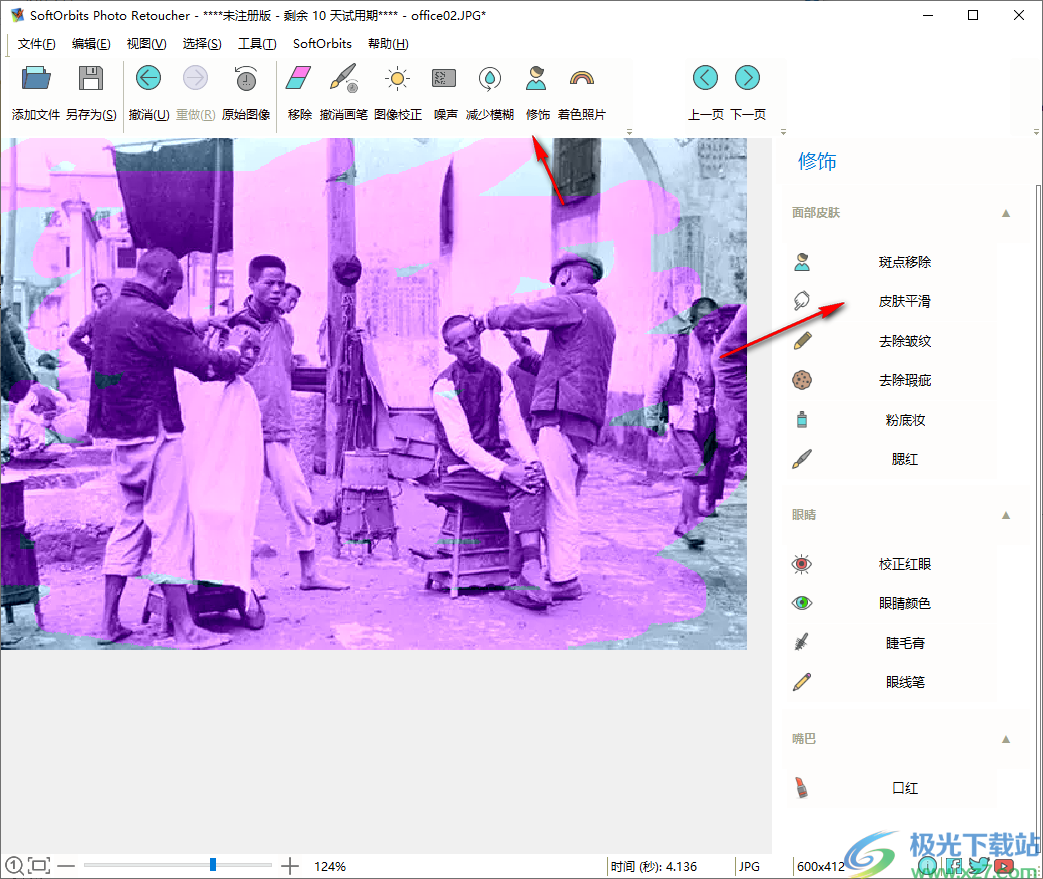This screenshot has width=1043, height=879.
Task: Click the fit-to-window icon in status bar
Action: coord(38,864)
